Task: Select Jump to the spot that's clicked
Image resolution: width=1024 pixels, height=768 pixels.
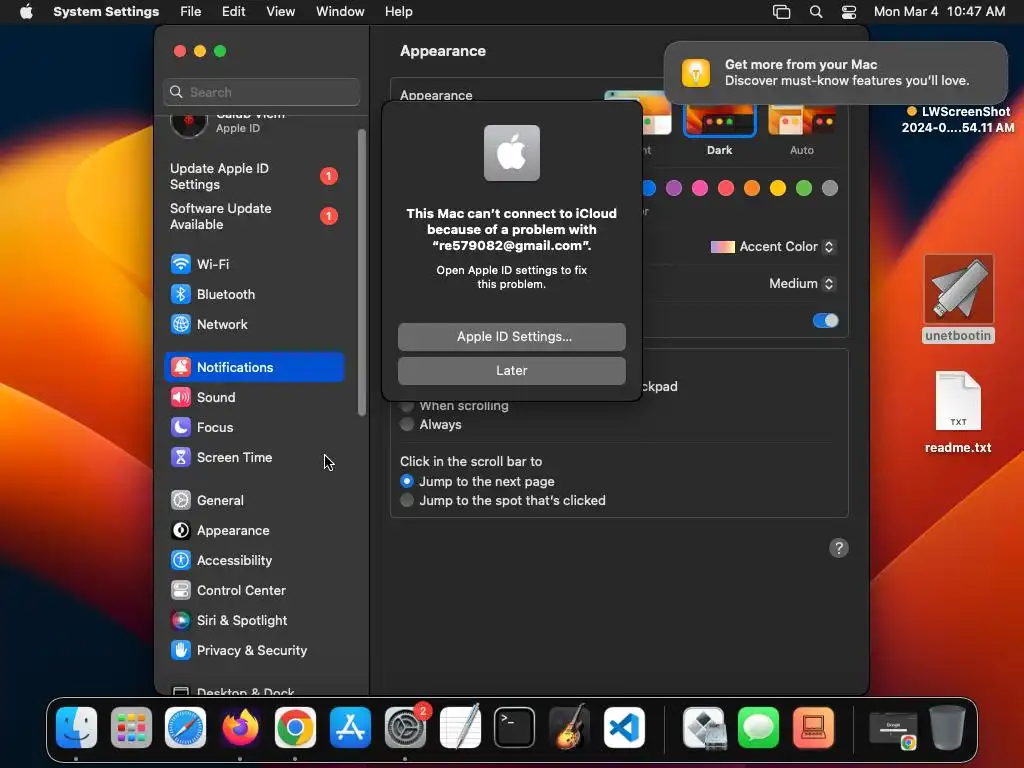Action: tap(407, 500)
